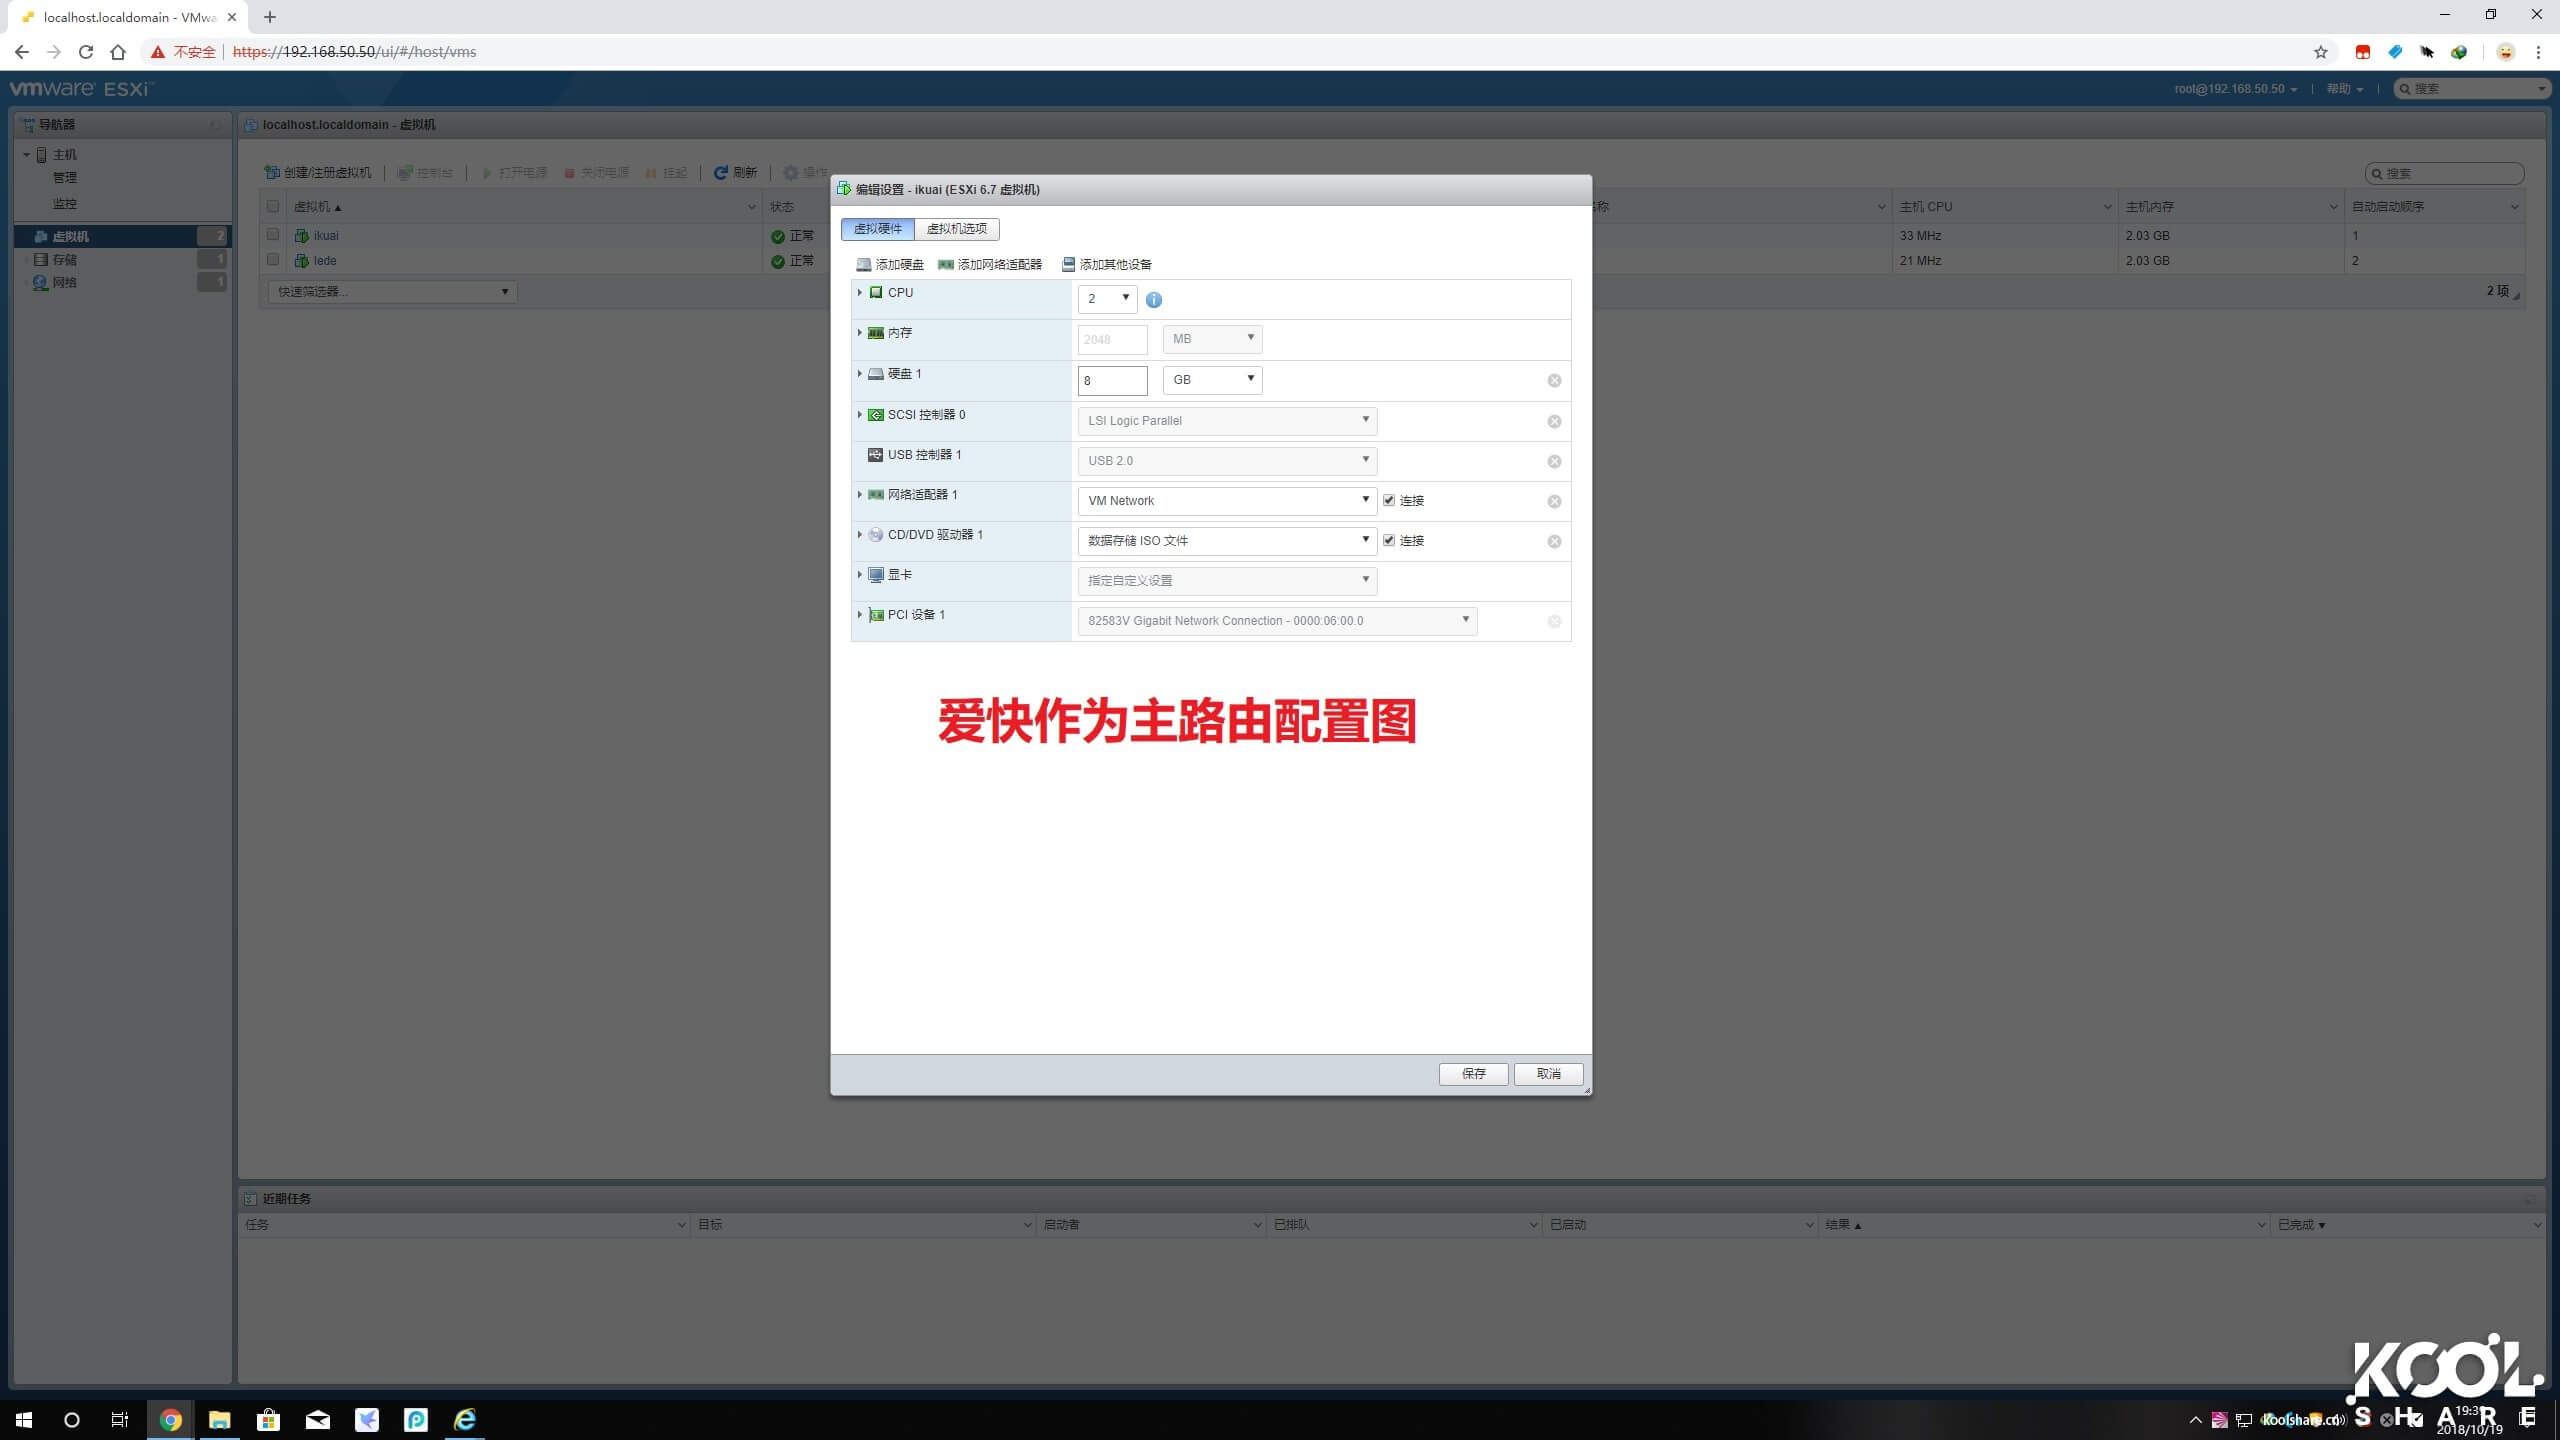Switch to the 虚拟机选项 tab
This screenshot has width=2560, height=1440.
[x=958, y=228]
